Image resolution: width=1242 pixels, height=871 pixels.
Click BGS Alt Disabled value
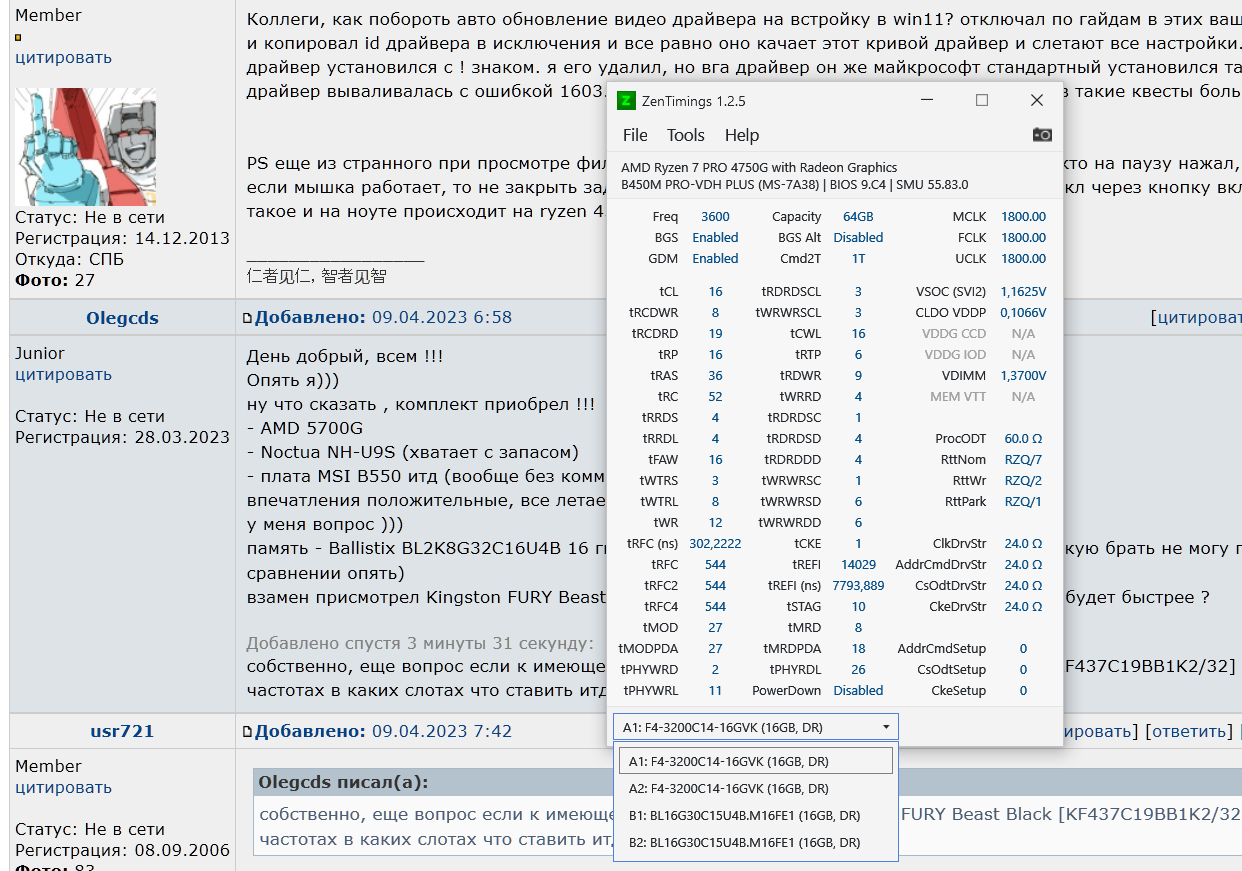coord(858,238)
